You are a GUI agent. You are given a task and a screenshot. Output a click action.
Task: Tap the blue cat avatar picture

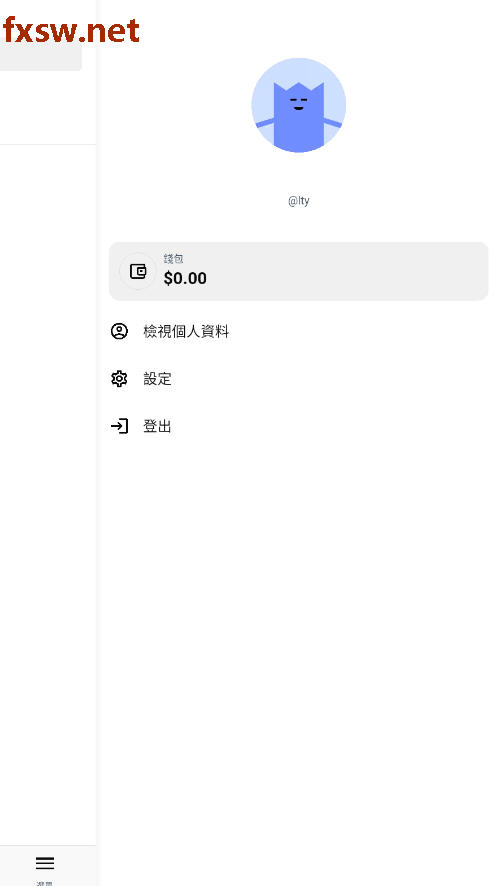[x=298, y=105]
